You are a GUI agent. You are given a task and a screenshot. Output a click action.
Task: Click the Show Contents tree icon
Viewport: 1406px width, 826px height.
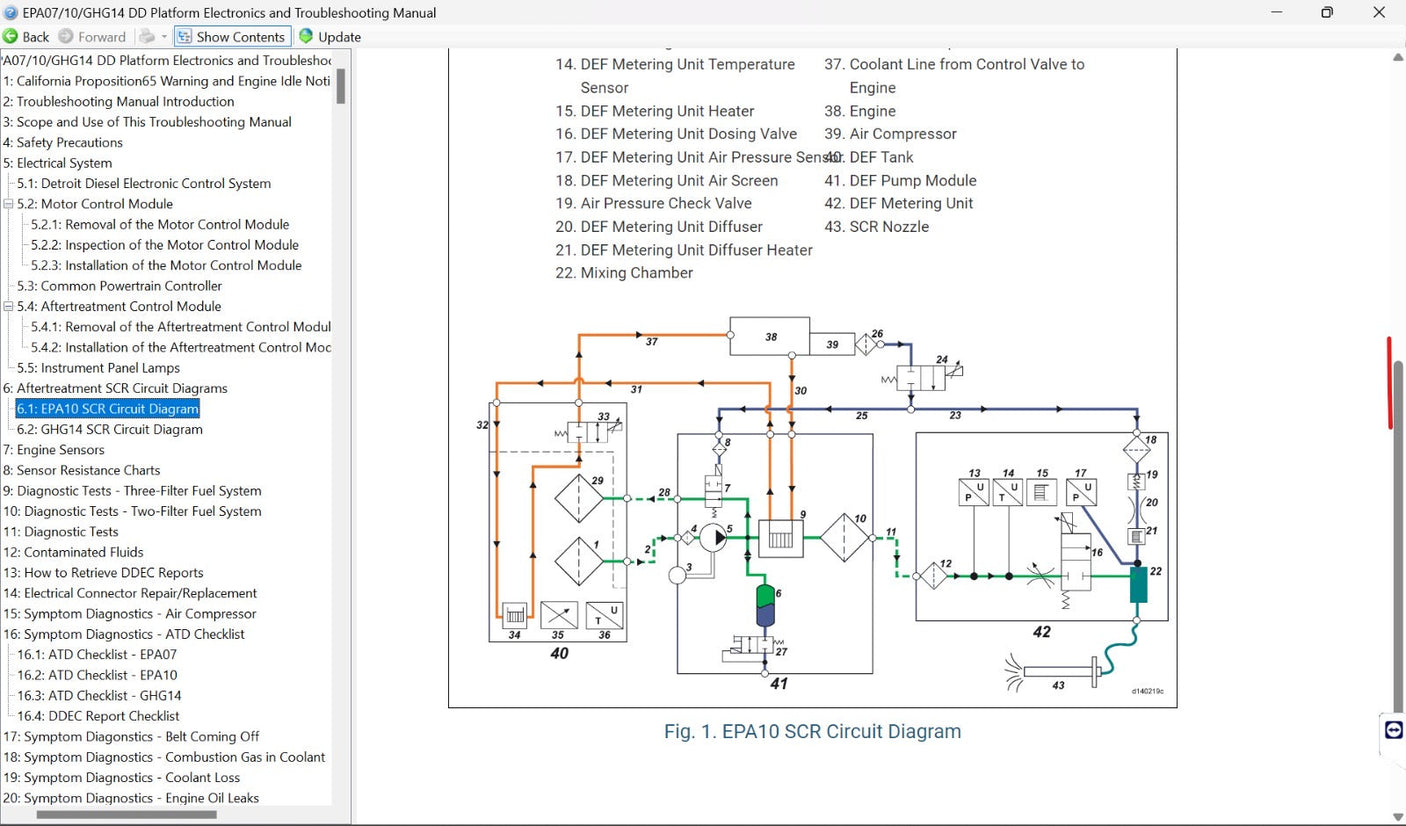tap(183, 36)
